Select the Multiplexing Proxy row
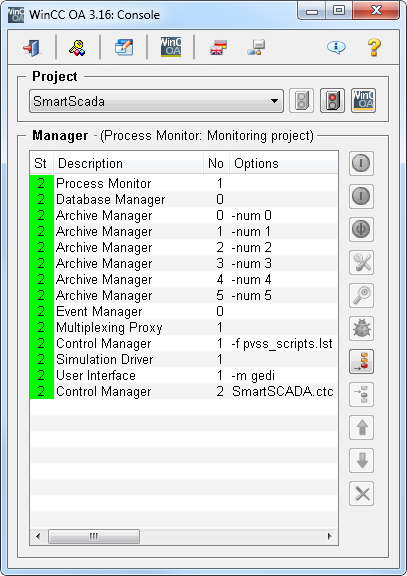Image resolution: width=407 pixels, height=576 pixels. (x=184, y=327)
